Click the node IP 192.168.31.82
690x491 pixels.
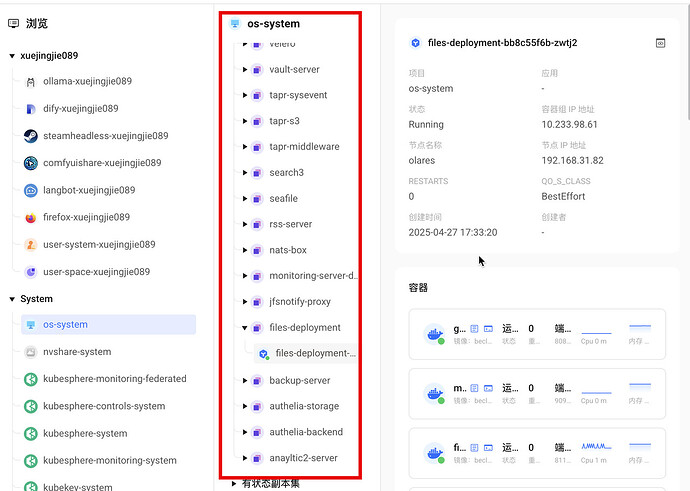pos(572,161)
